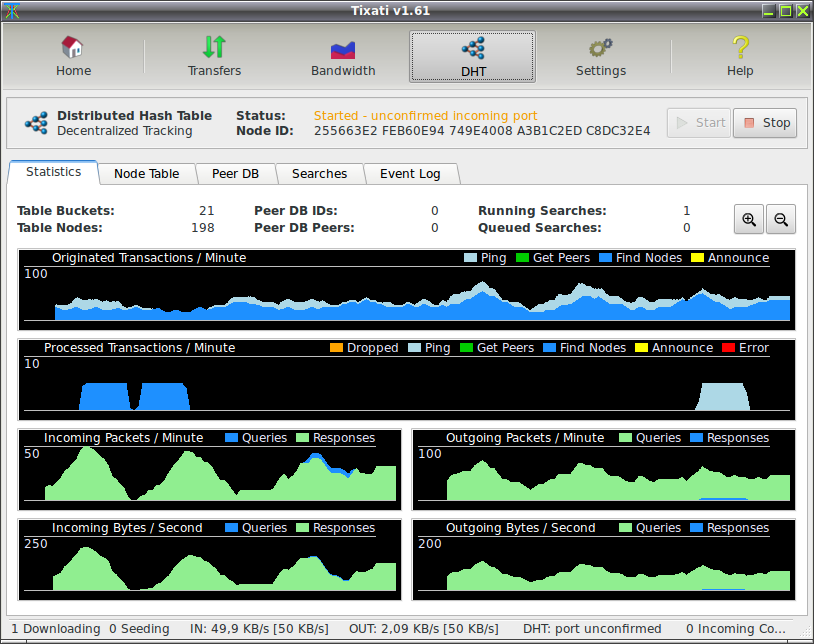The width and height of the screenshot is (814, 644).
Task: Open the Searches tab
Action: [319, 174]
